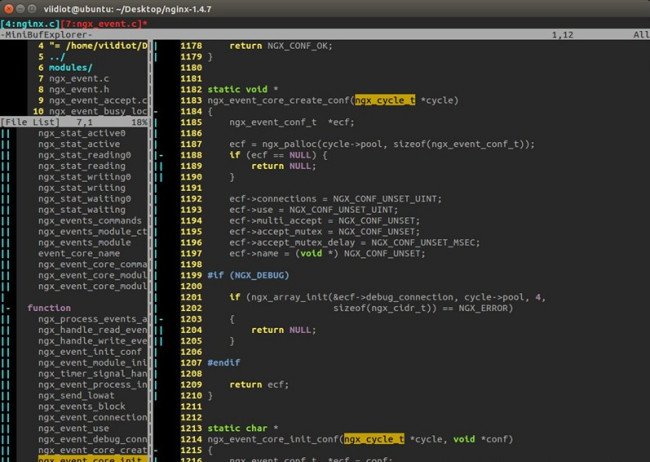Place cursor on line number 1201
Screen dimensions: 650x462
(191, 297)
